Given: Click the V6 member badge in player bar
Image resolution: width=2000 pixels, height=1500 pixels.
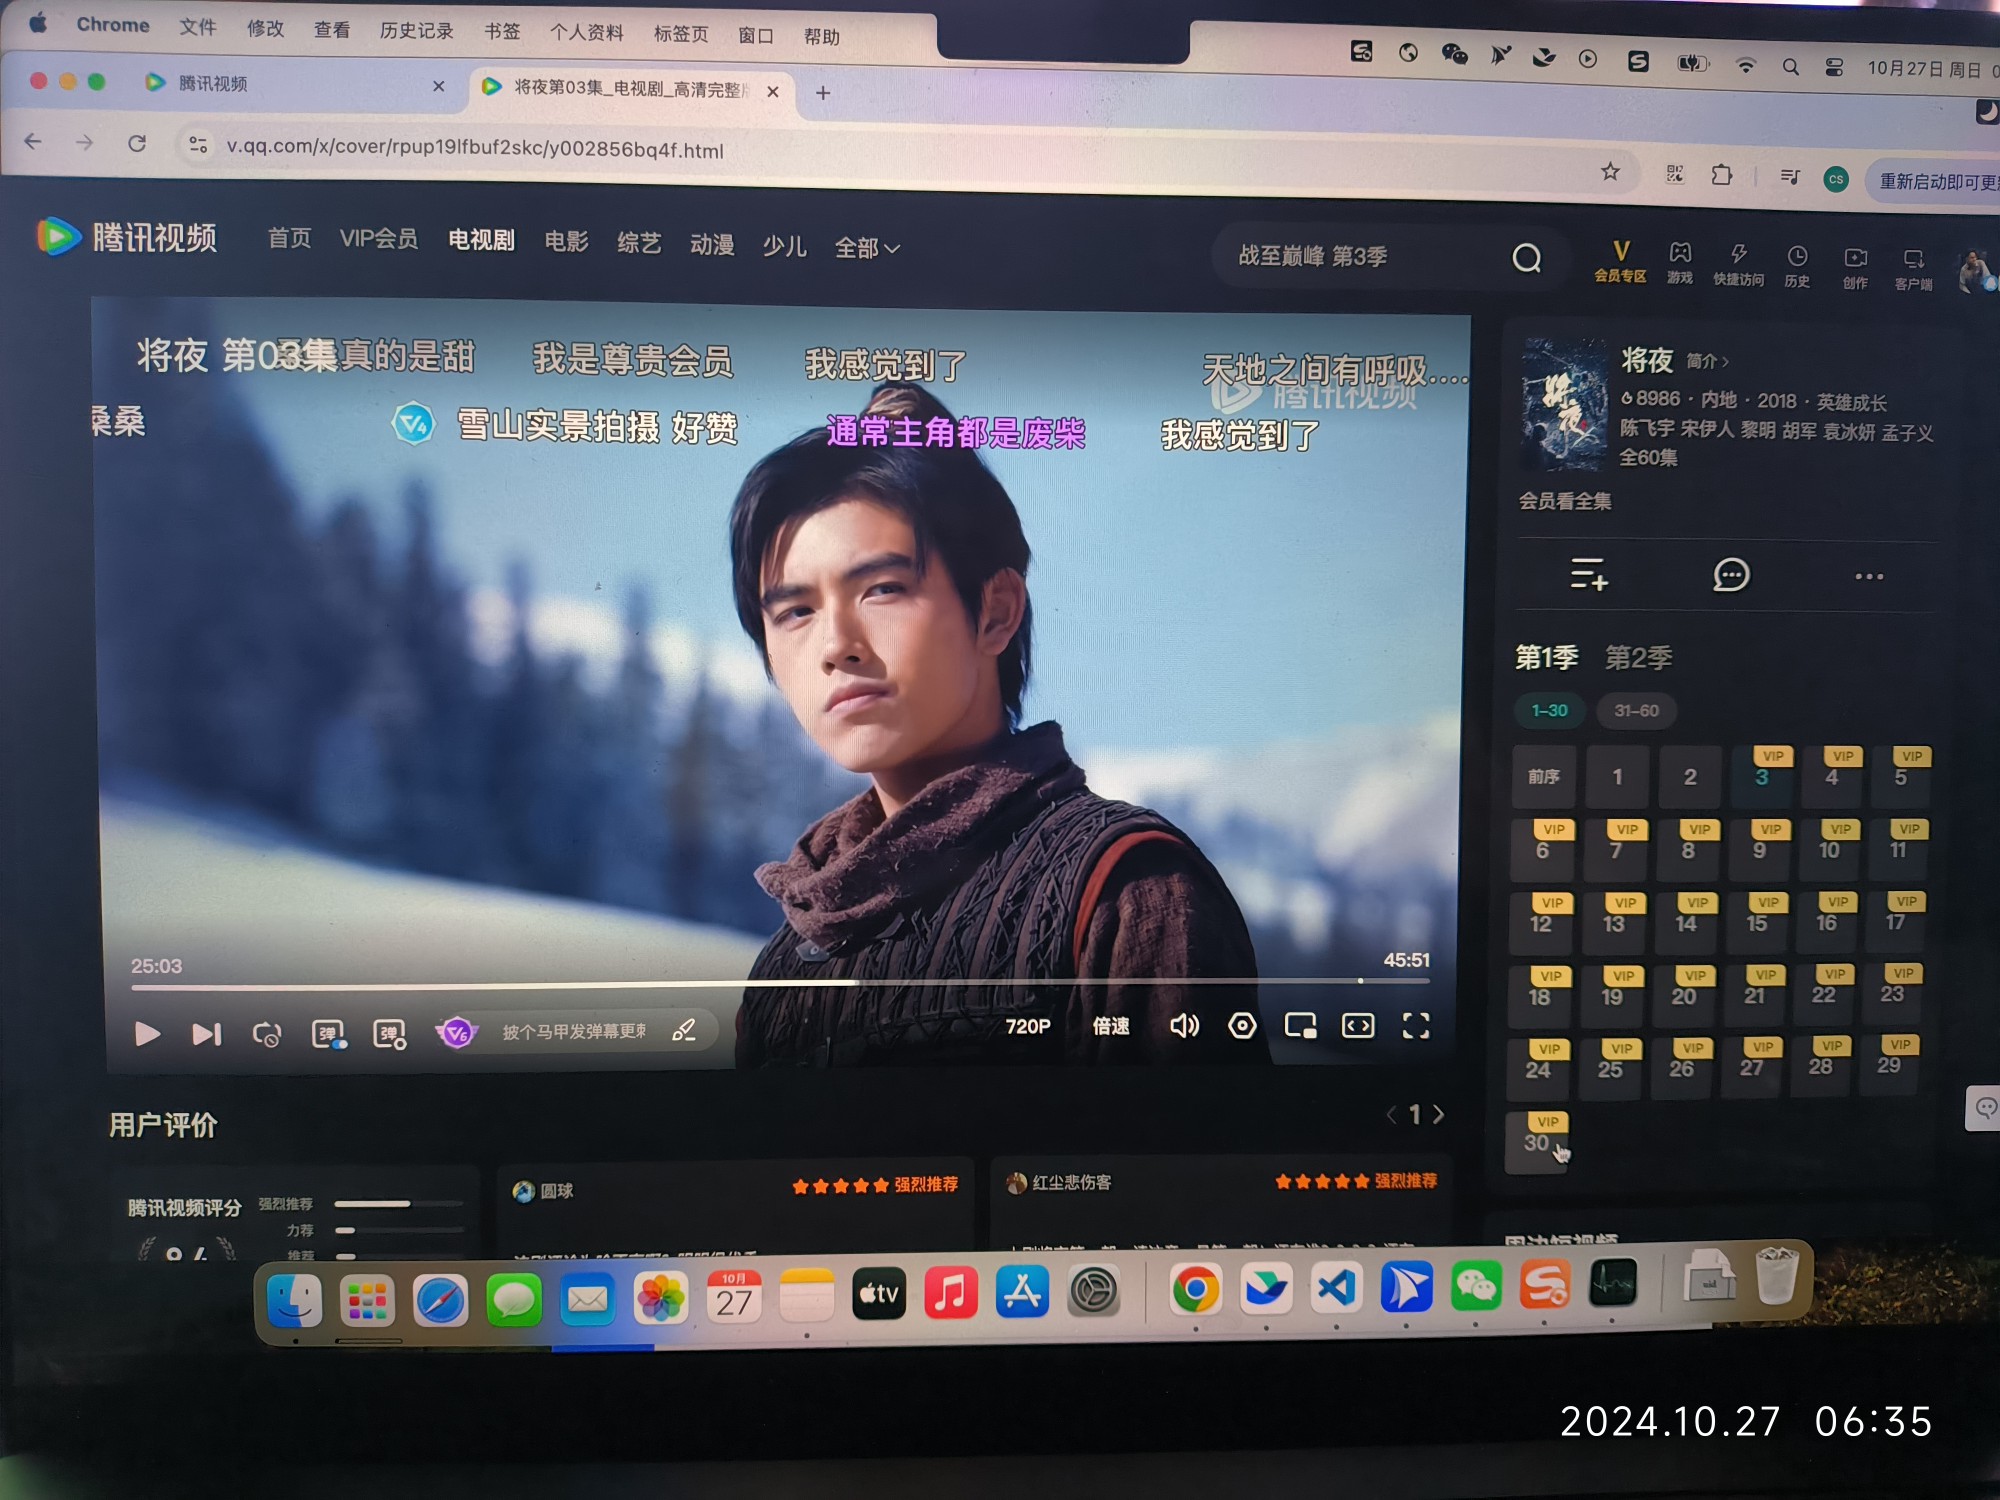Looking at the screenshot, I should [x=456, y=1032].
